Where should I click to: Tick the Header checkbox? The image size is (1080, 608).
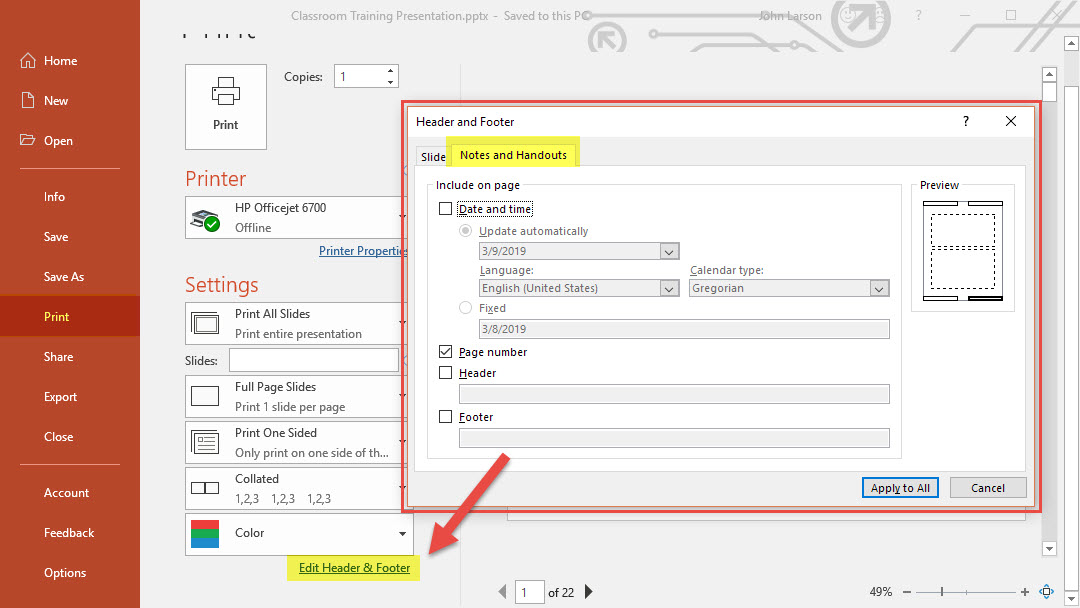[x=446, y=373]
